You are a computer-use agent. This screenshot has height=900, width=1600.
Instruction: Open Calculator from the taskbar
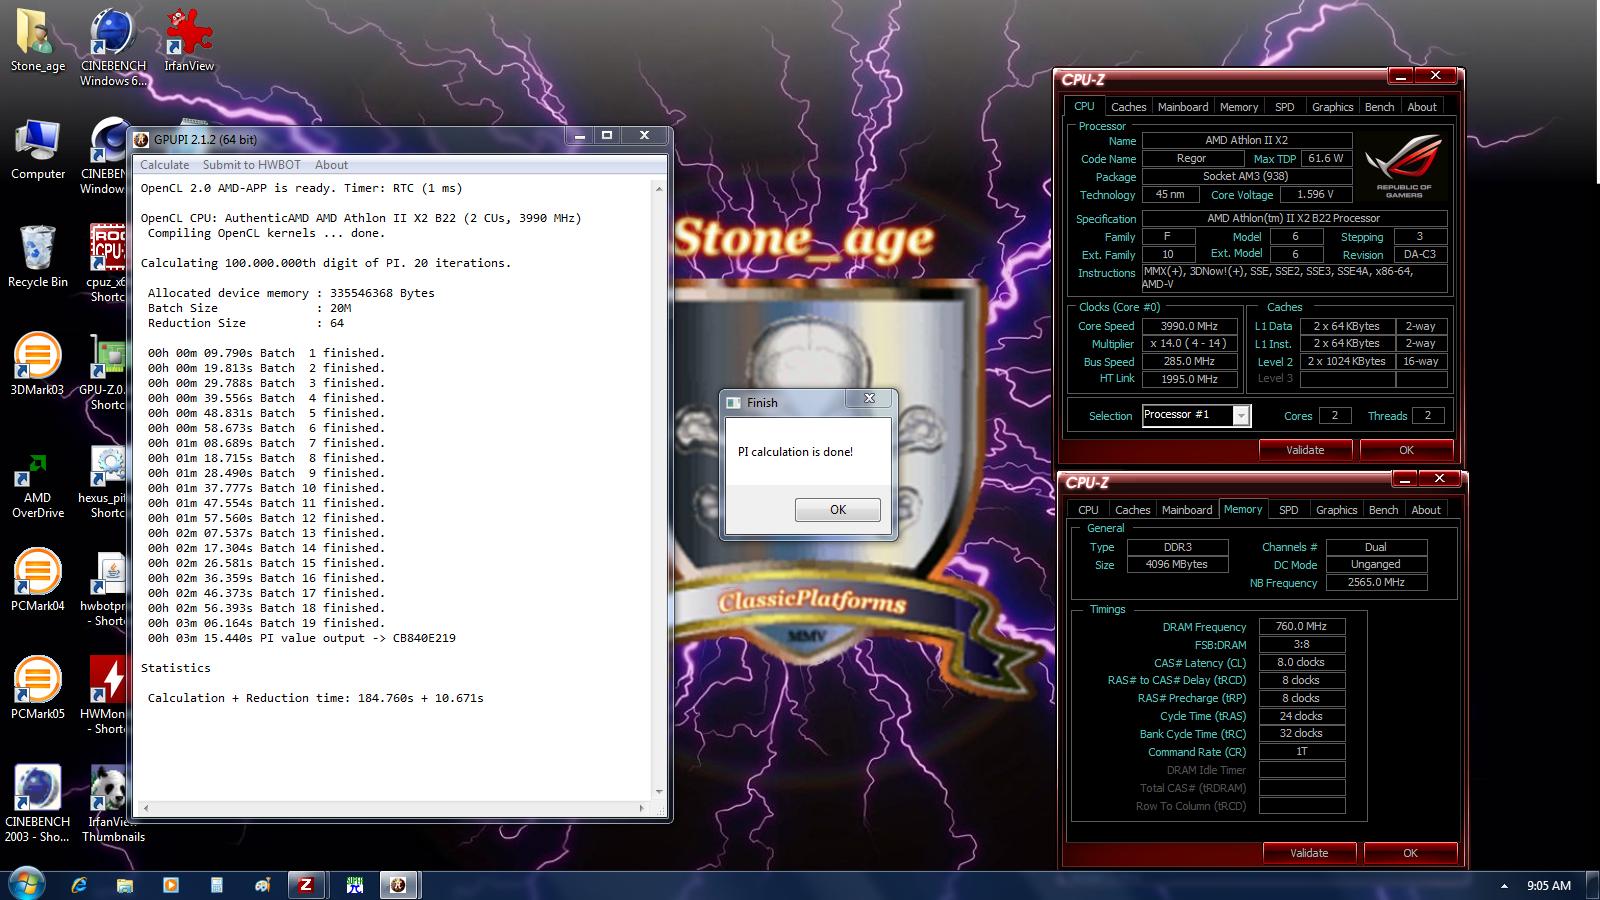pos(217,885)
